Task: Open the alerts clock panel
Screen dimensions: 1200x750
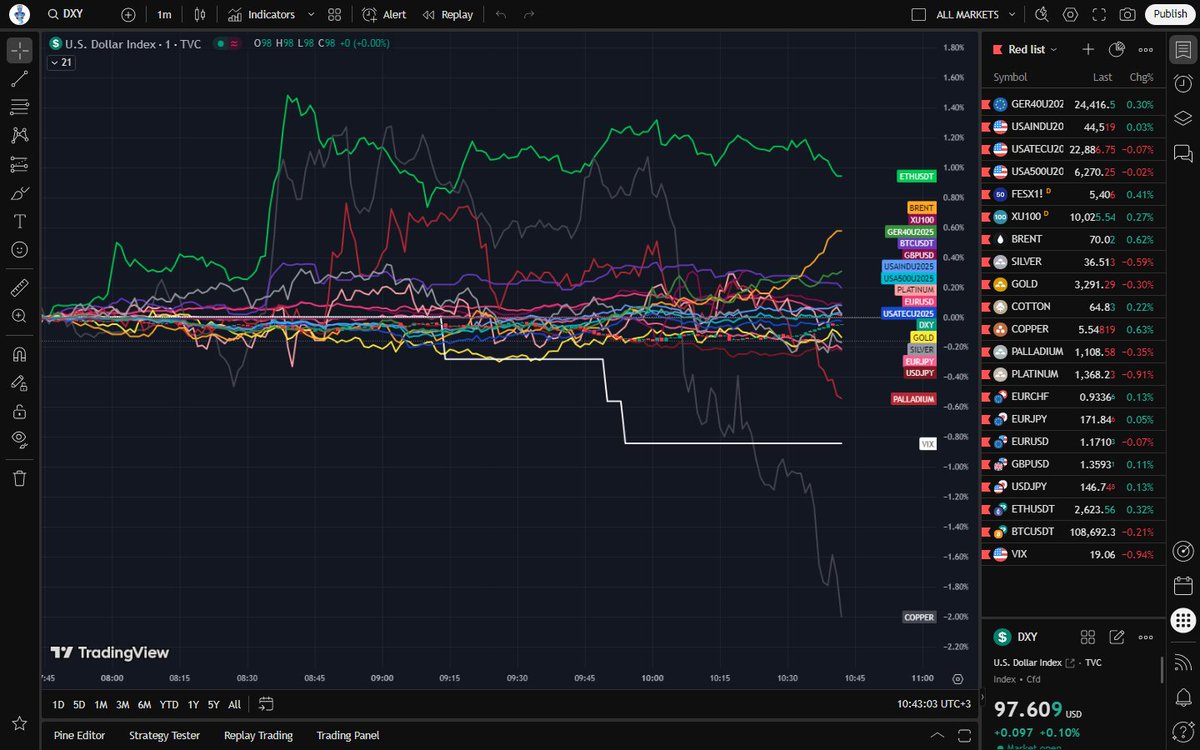Action: point(1183,84)
